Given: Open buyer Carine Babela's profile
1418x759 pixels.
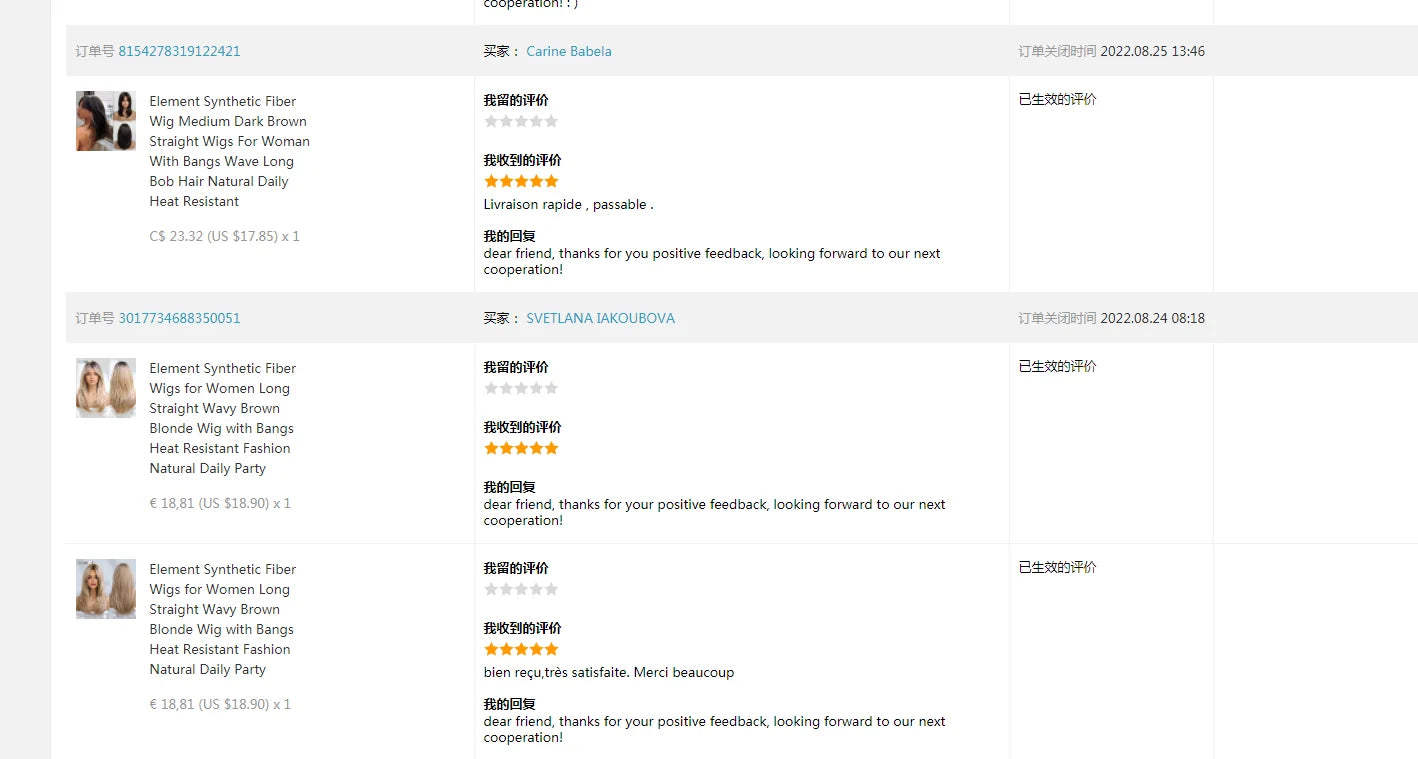Looking at the screenshot, I should [569, 51].
